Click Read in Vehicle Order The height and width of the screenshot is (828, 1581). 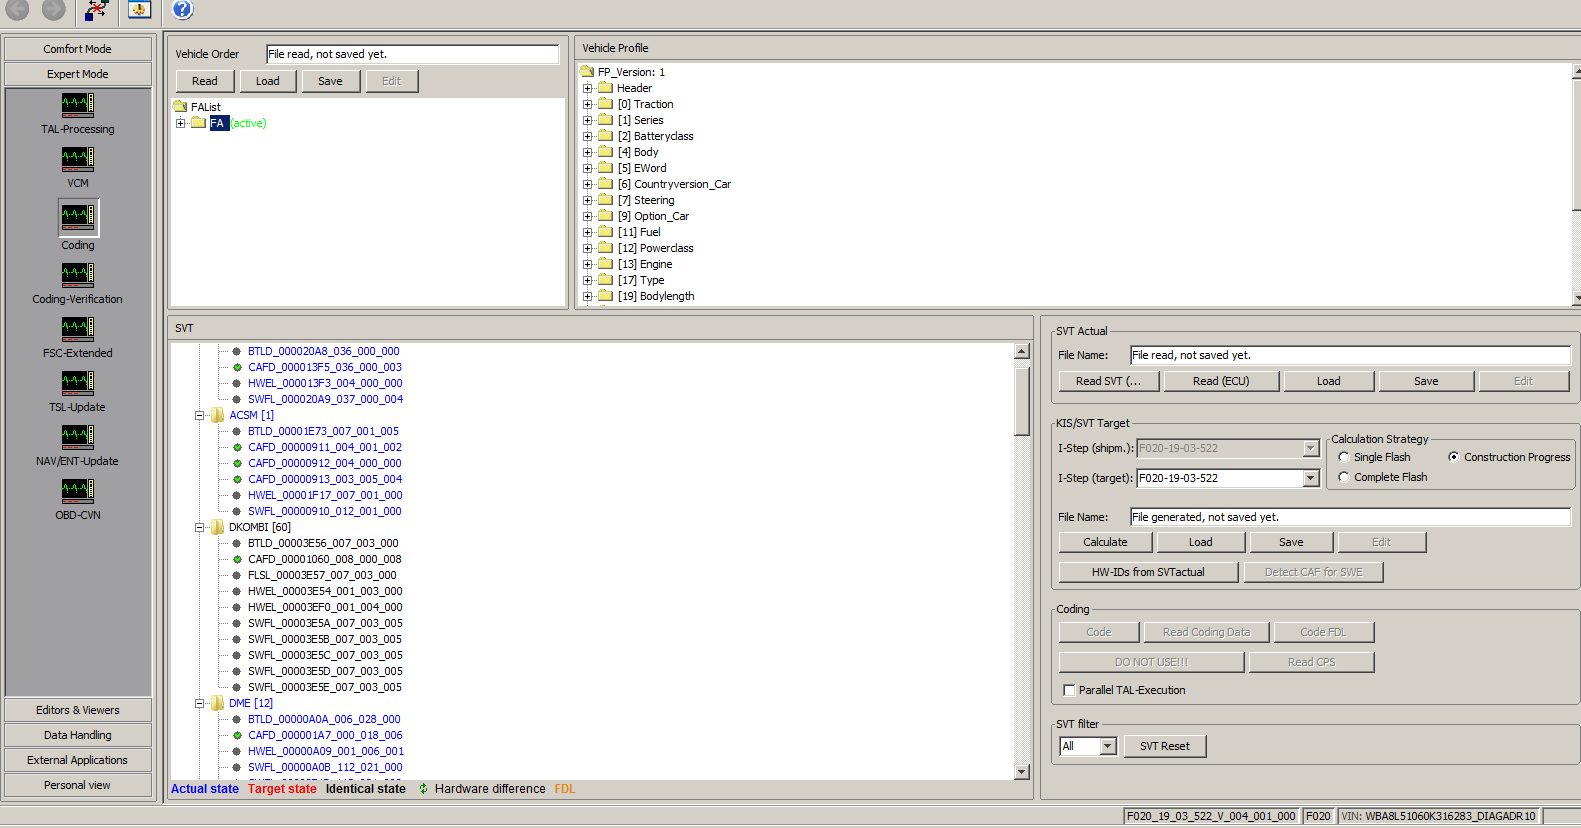point(205,81)
